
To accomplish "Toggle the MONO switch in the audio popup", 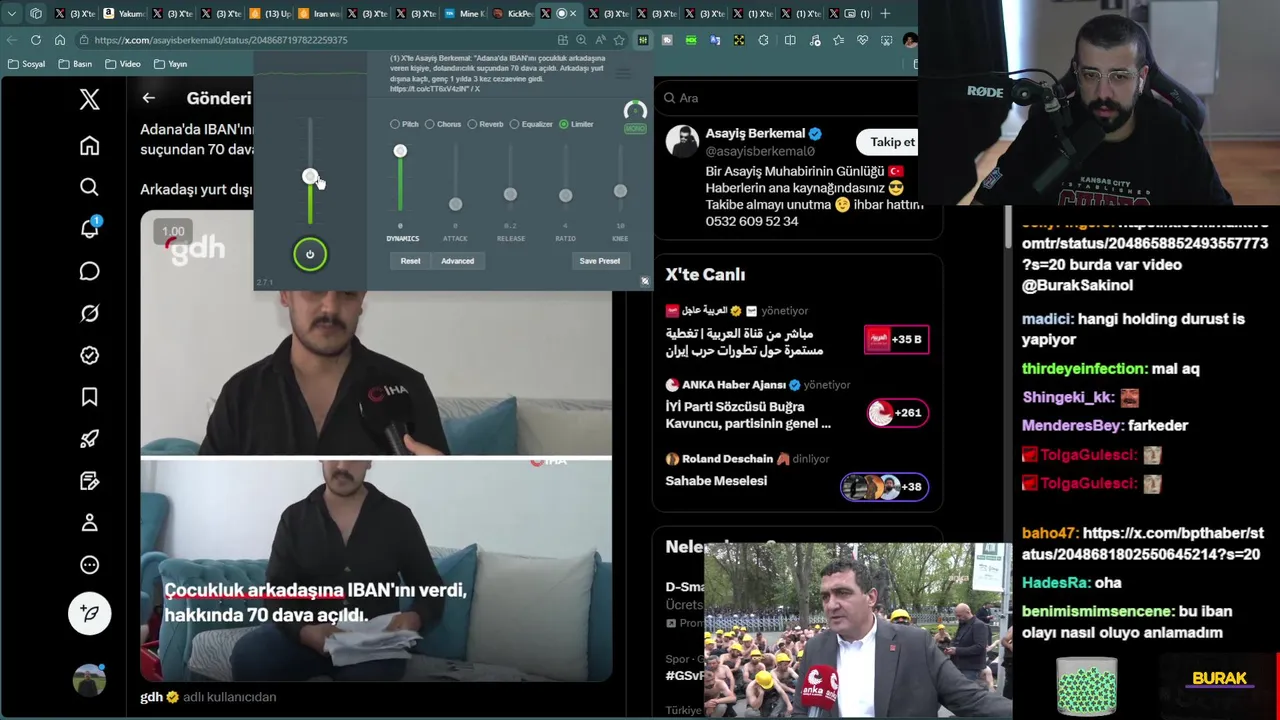I will 635,129.
